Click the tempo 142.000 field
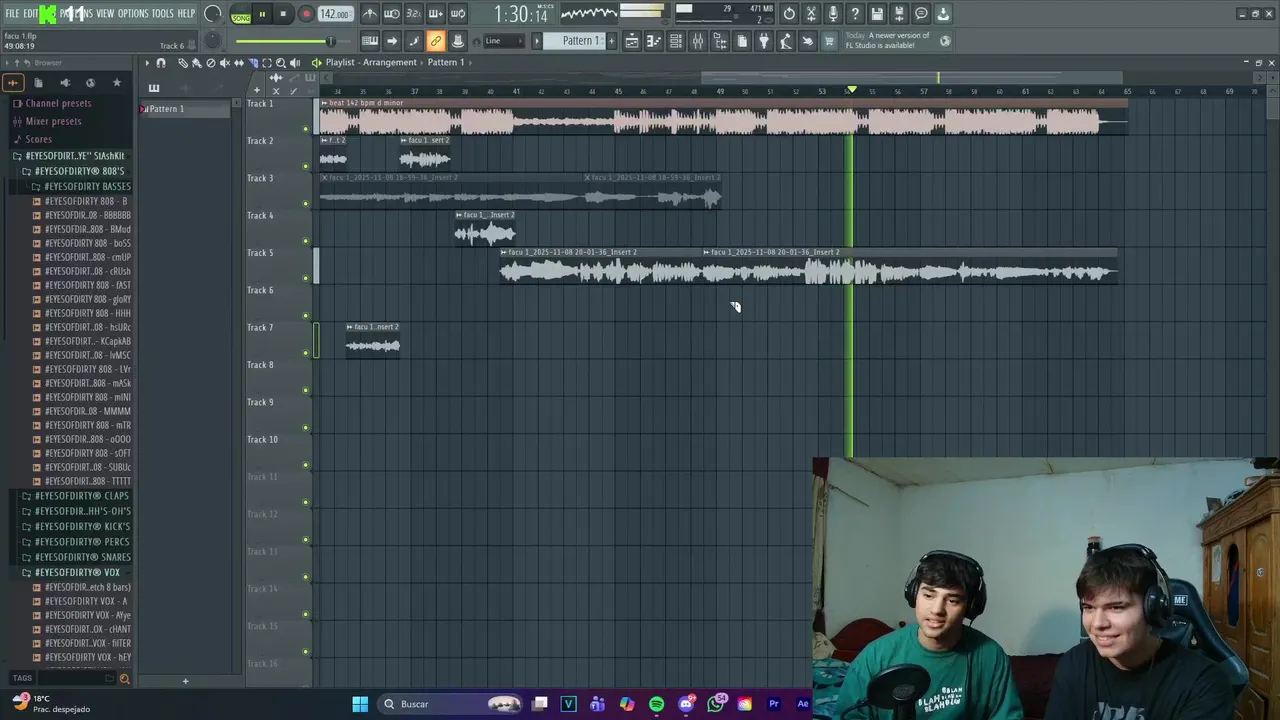Screen dimensions: 1280x720 coord(335,15)
